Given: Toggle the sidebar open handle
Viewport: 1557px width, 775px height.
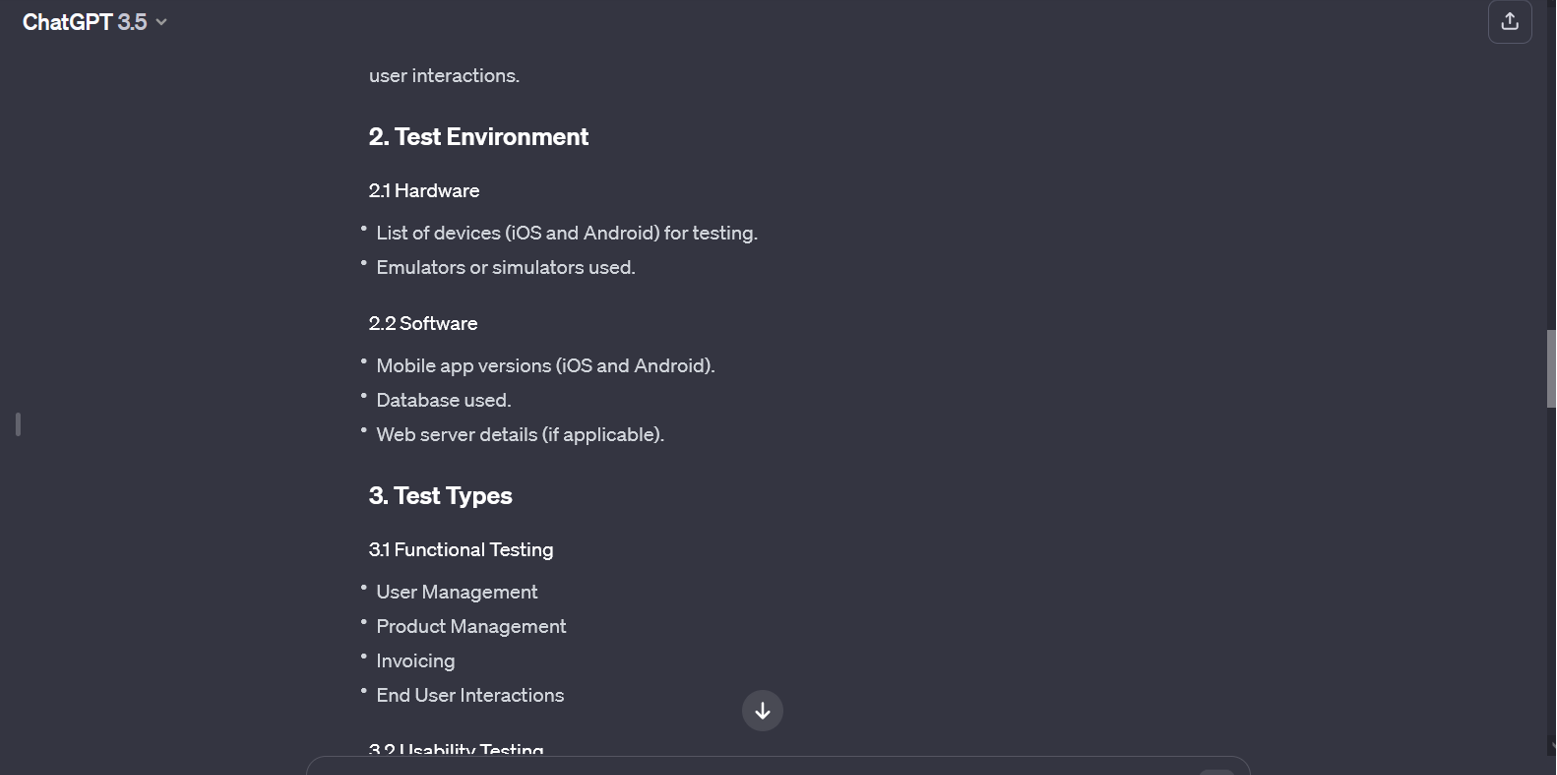Looking at the screenshot, I should coord(18,424).
